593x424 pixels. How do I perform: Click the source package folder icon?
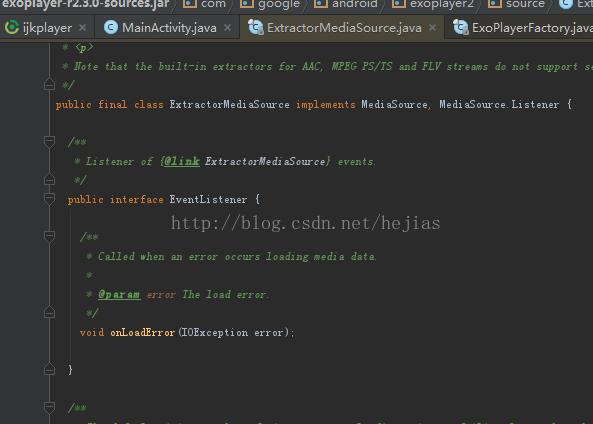pos(495,3)
